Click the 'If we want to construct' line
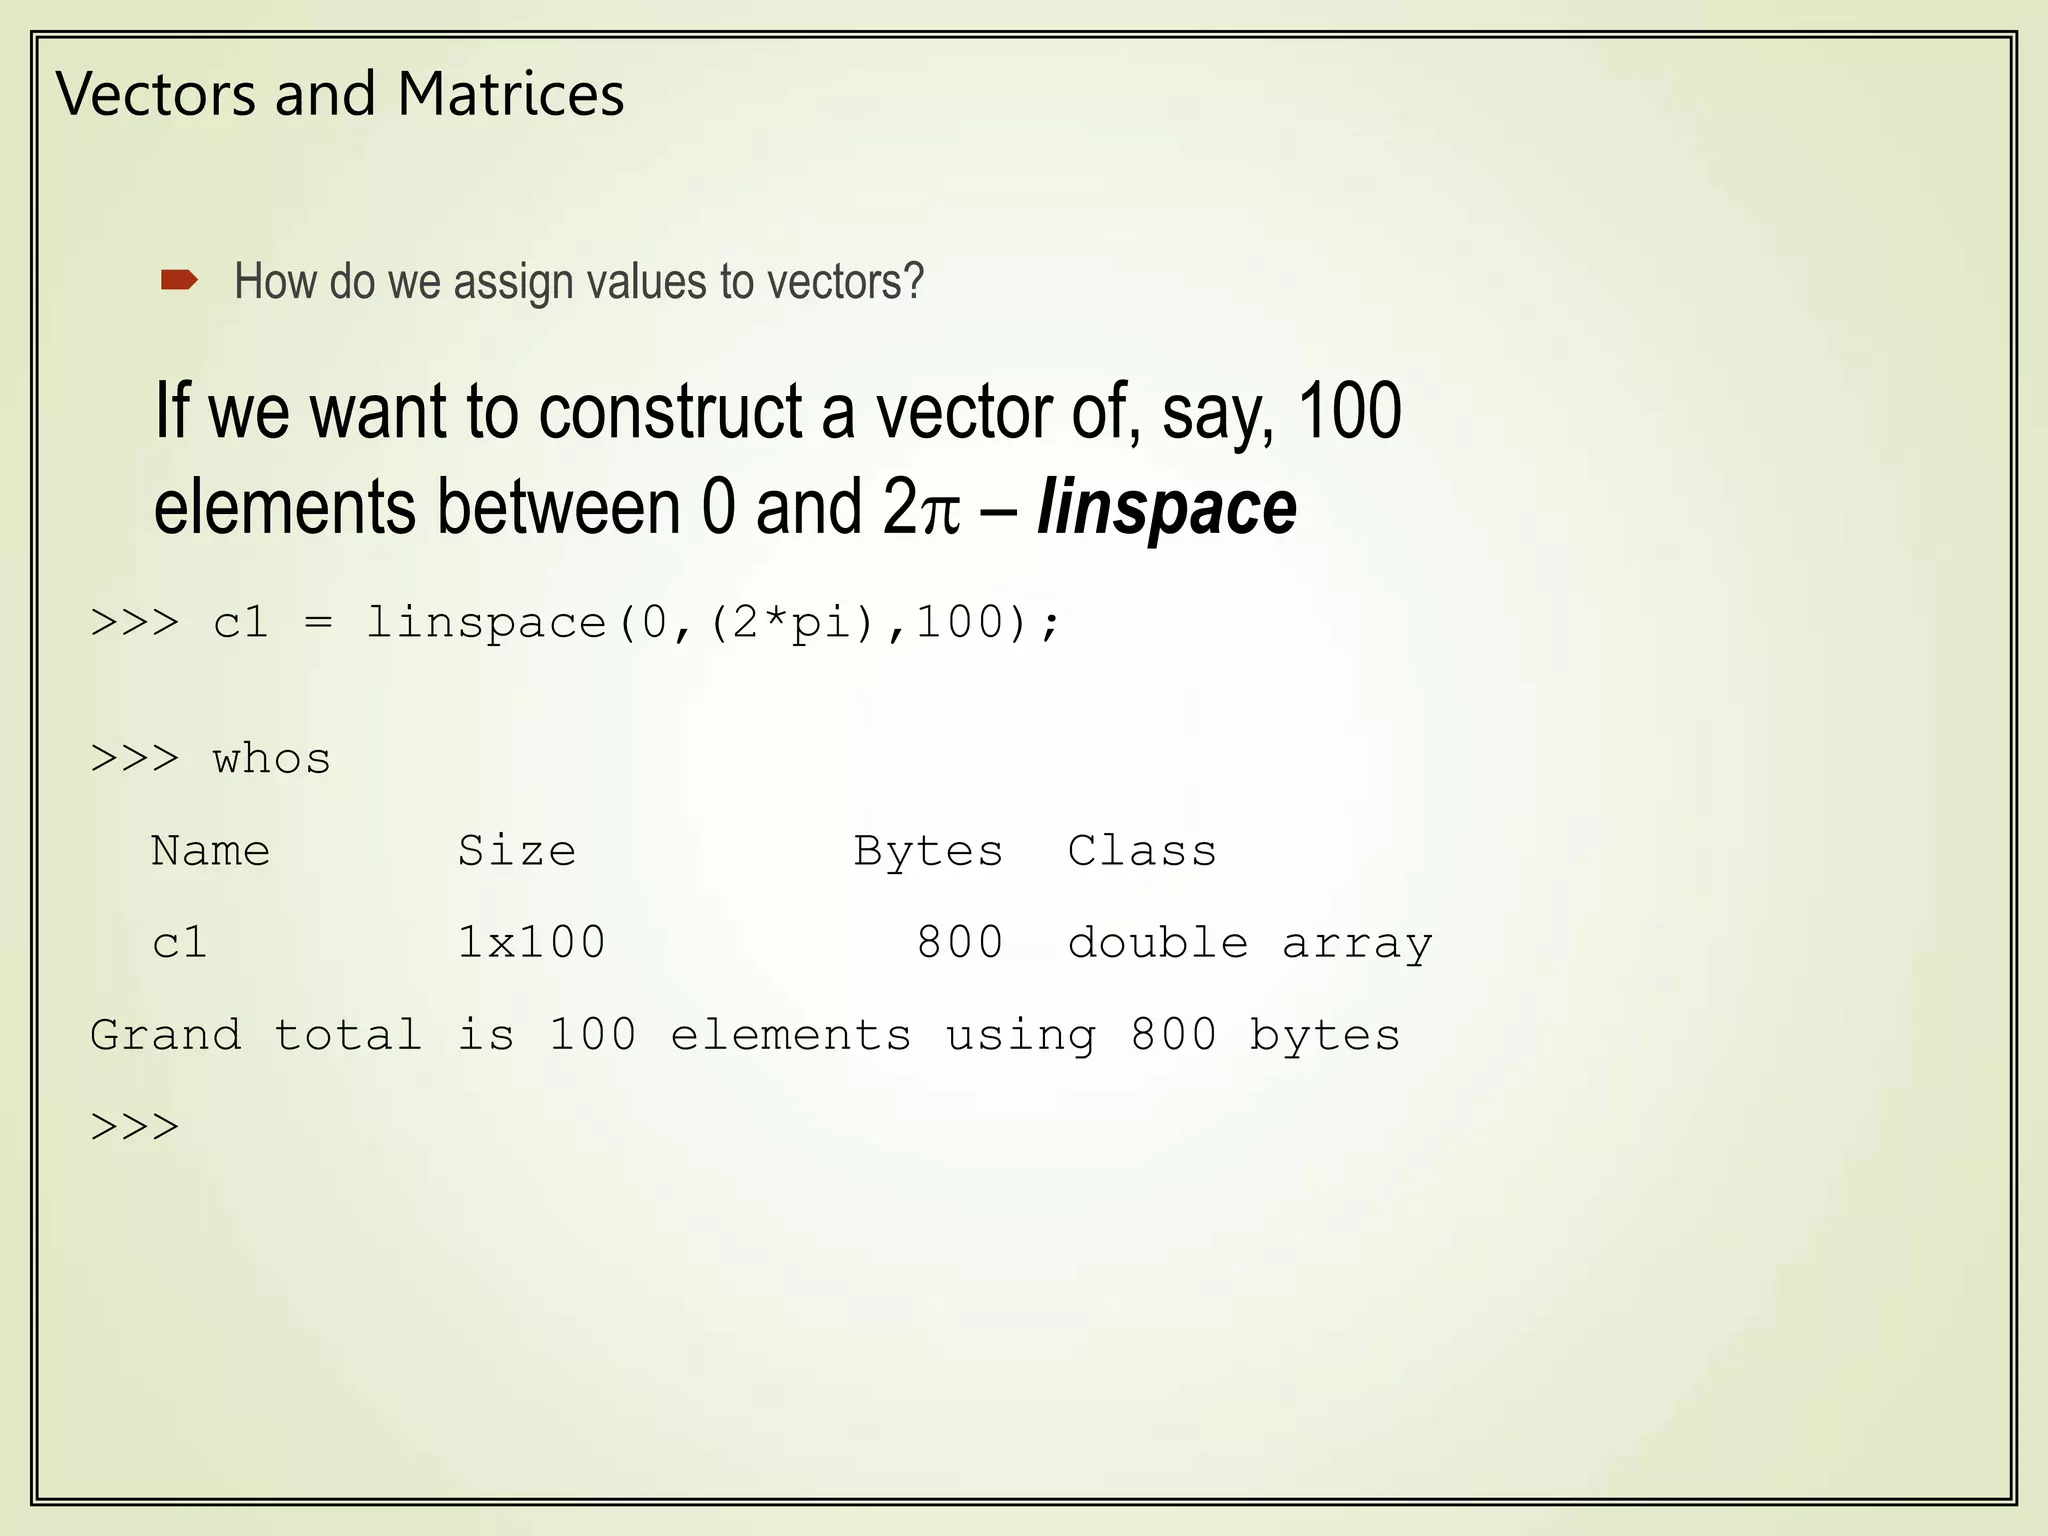Viewport: 2048px width, 1536px height. tap(777, 411)
